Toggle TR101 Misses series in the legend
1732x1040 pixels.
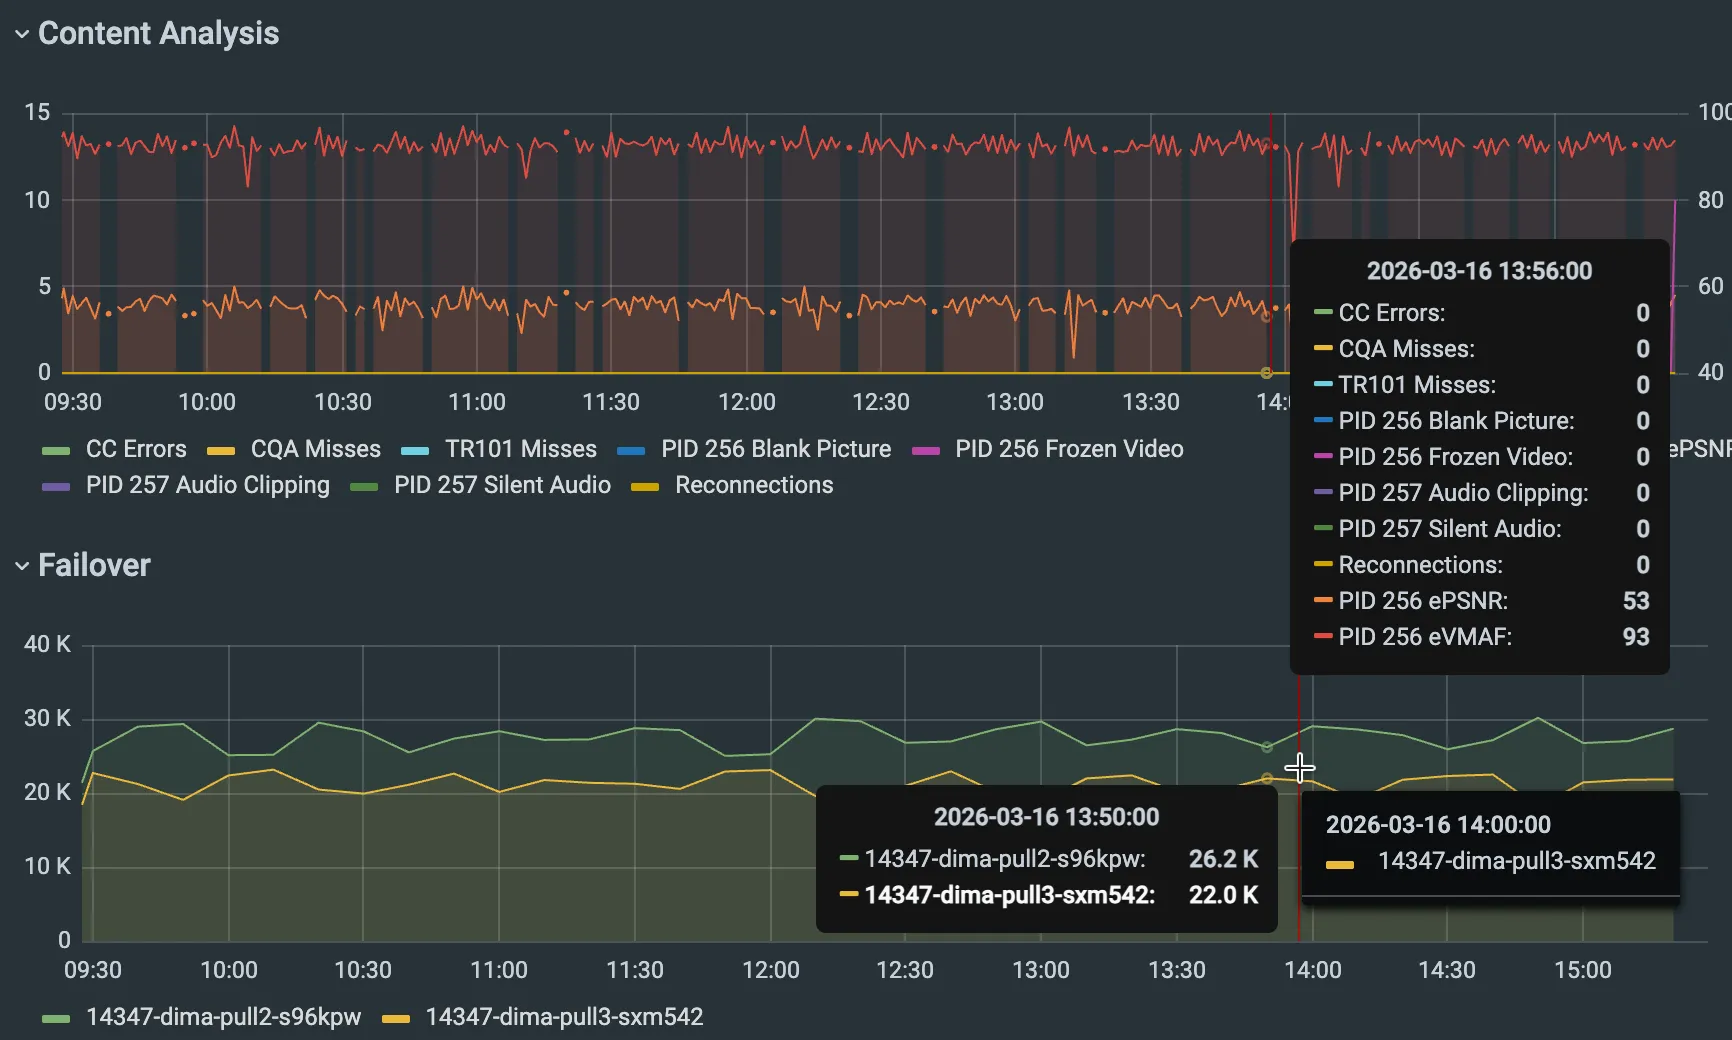(521, 449)
